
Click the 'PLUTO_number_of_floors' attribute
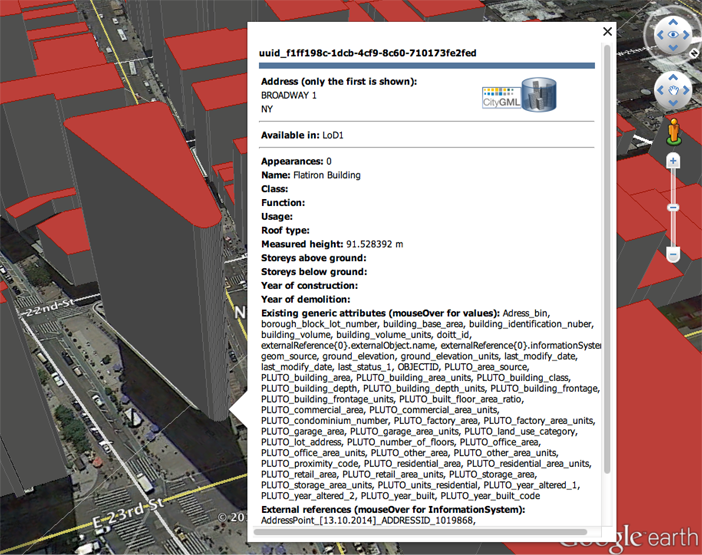click(401, 442)
